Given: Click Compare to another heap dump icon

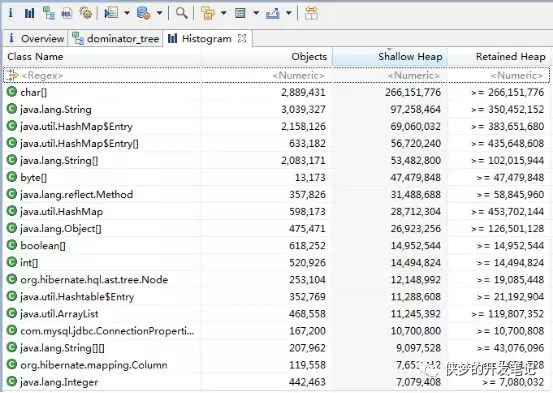Looking at the screenshot, I should pos(311,13).
